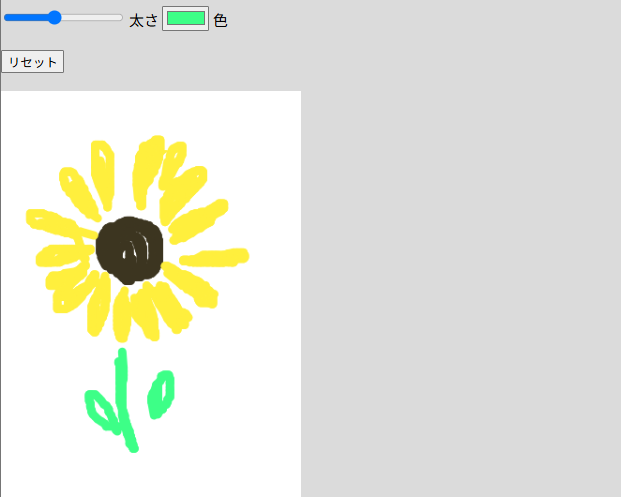
Task: Click blank white canvas above the sunflower
Action: point(150,111)
